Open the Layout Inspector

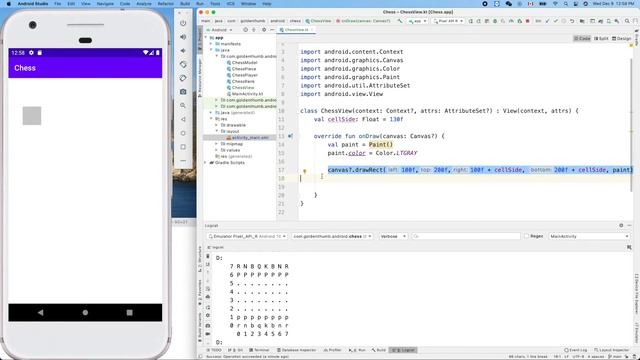(x=611, y=350)
